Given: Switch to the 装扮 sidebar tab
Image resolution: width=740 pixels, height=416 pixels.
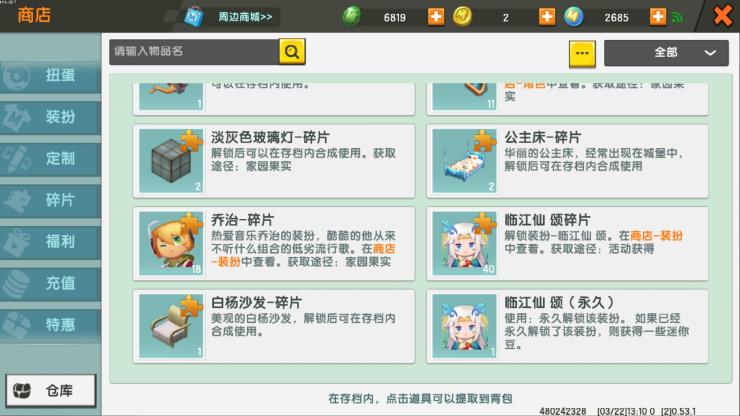Looking at the screenshot, I should [x=50, y=117].
